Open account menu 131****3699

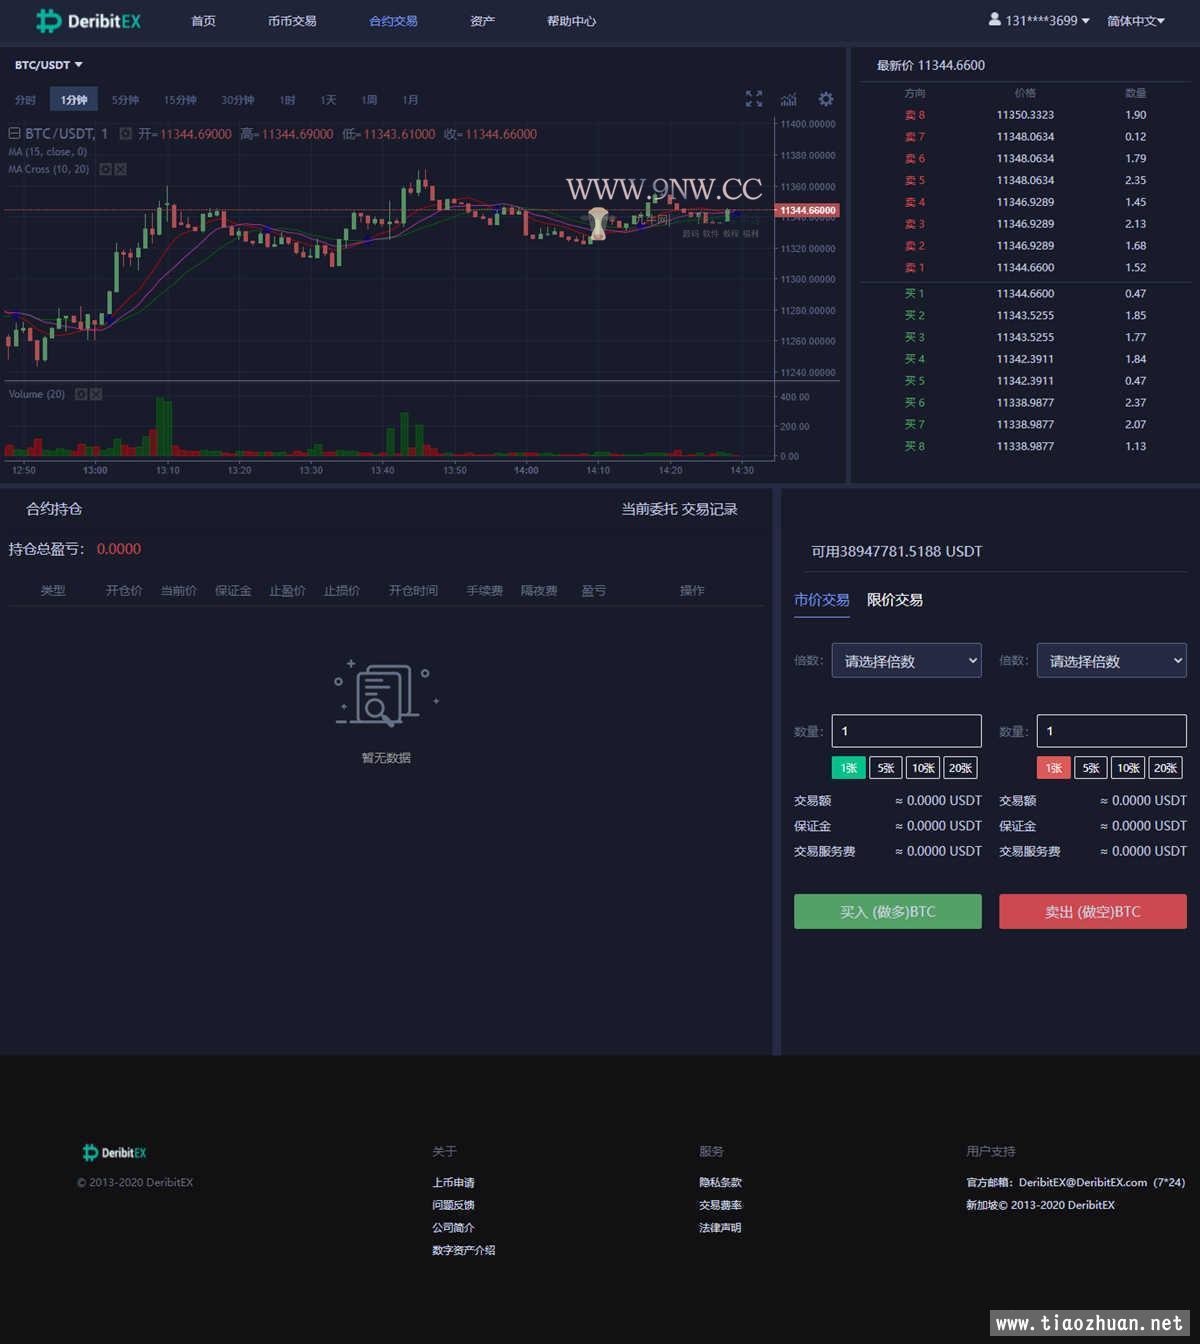coord(1047,20)
